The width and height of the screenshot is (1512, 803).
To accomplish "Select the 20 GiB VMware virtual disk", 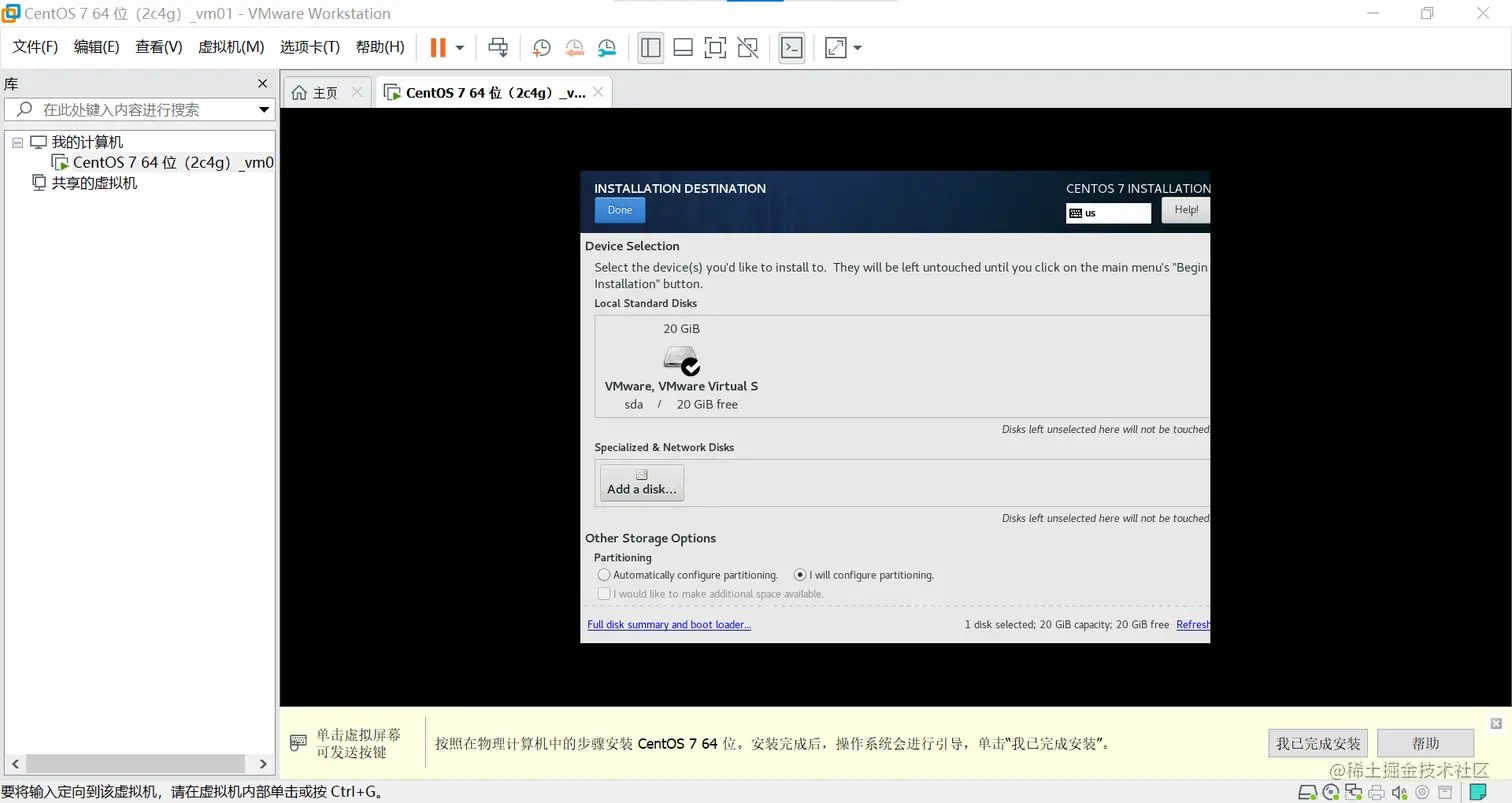I will click(681, 366).
